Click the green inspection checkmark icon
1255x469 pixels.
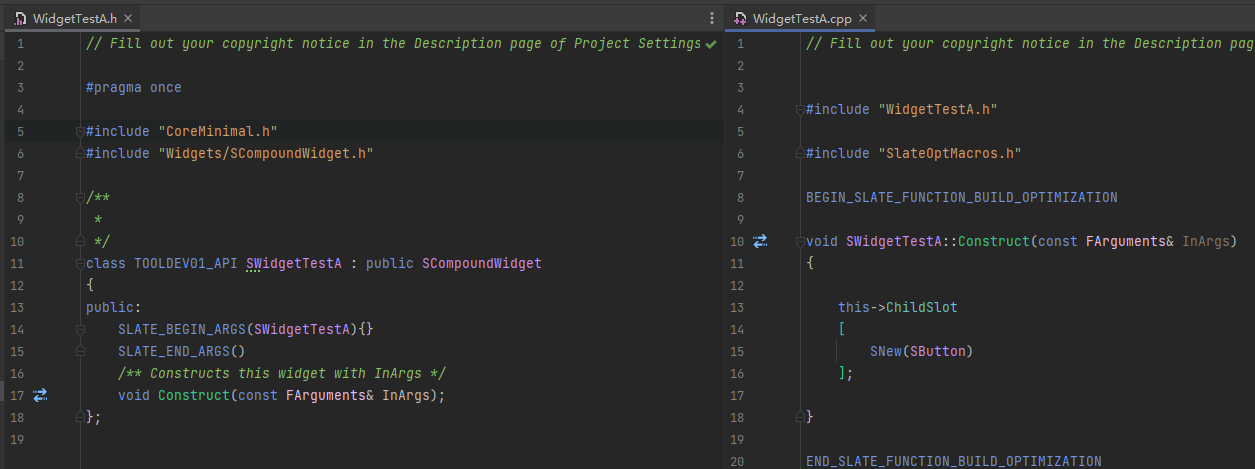point(711,44)
